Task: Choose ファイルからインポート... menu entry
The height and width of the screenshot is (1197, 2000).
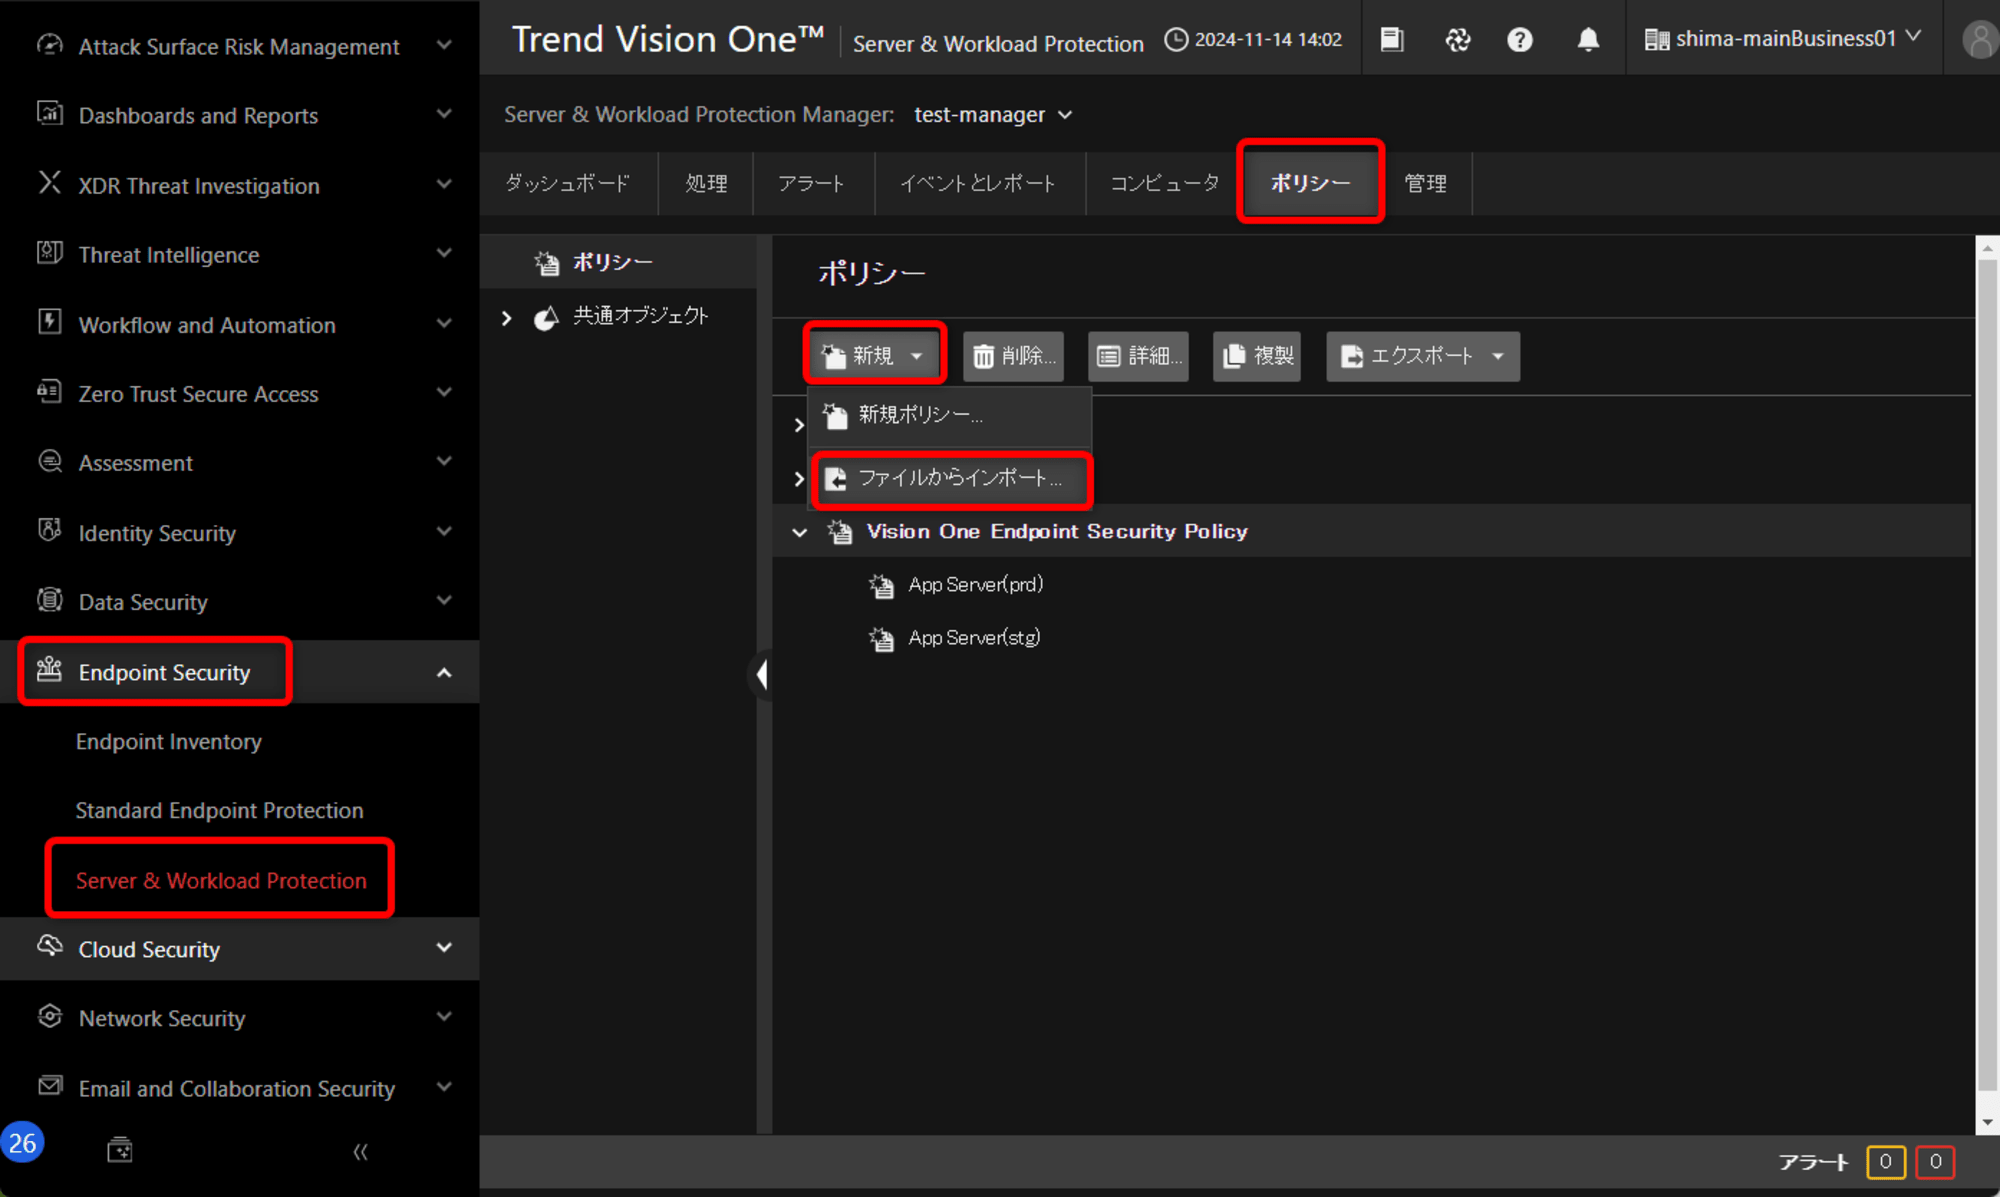Action: (x=950, y=479)
